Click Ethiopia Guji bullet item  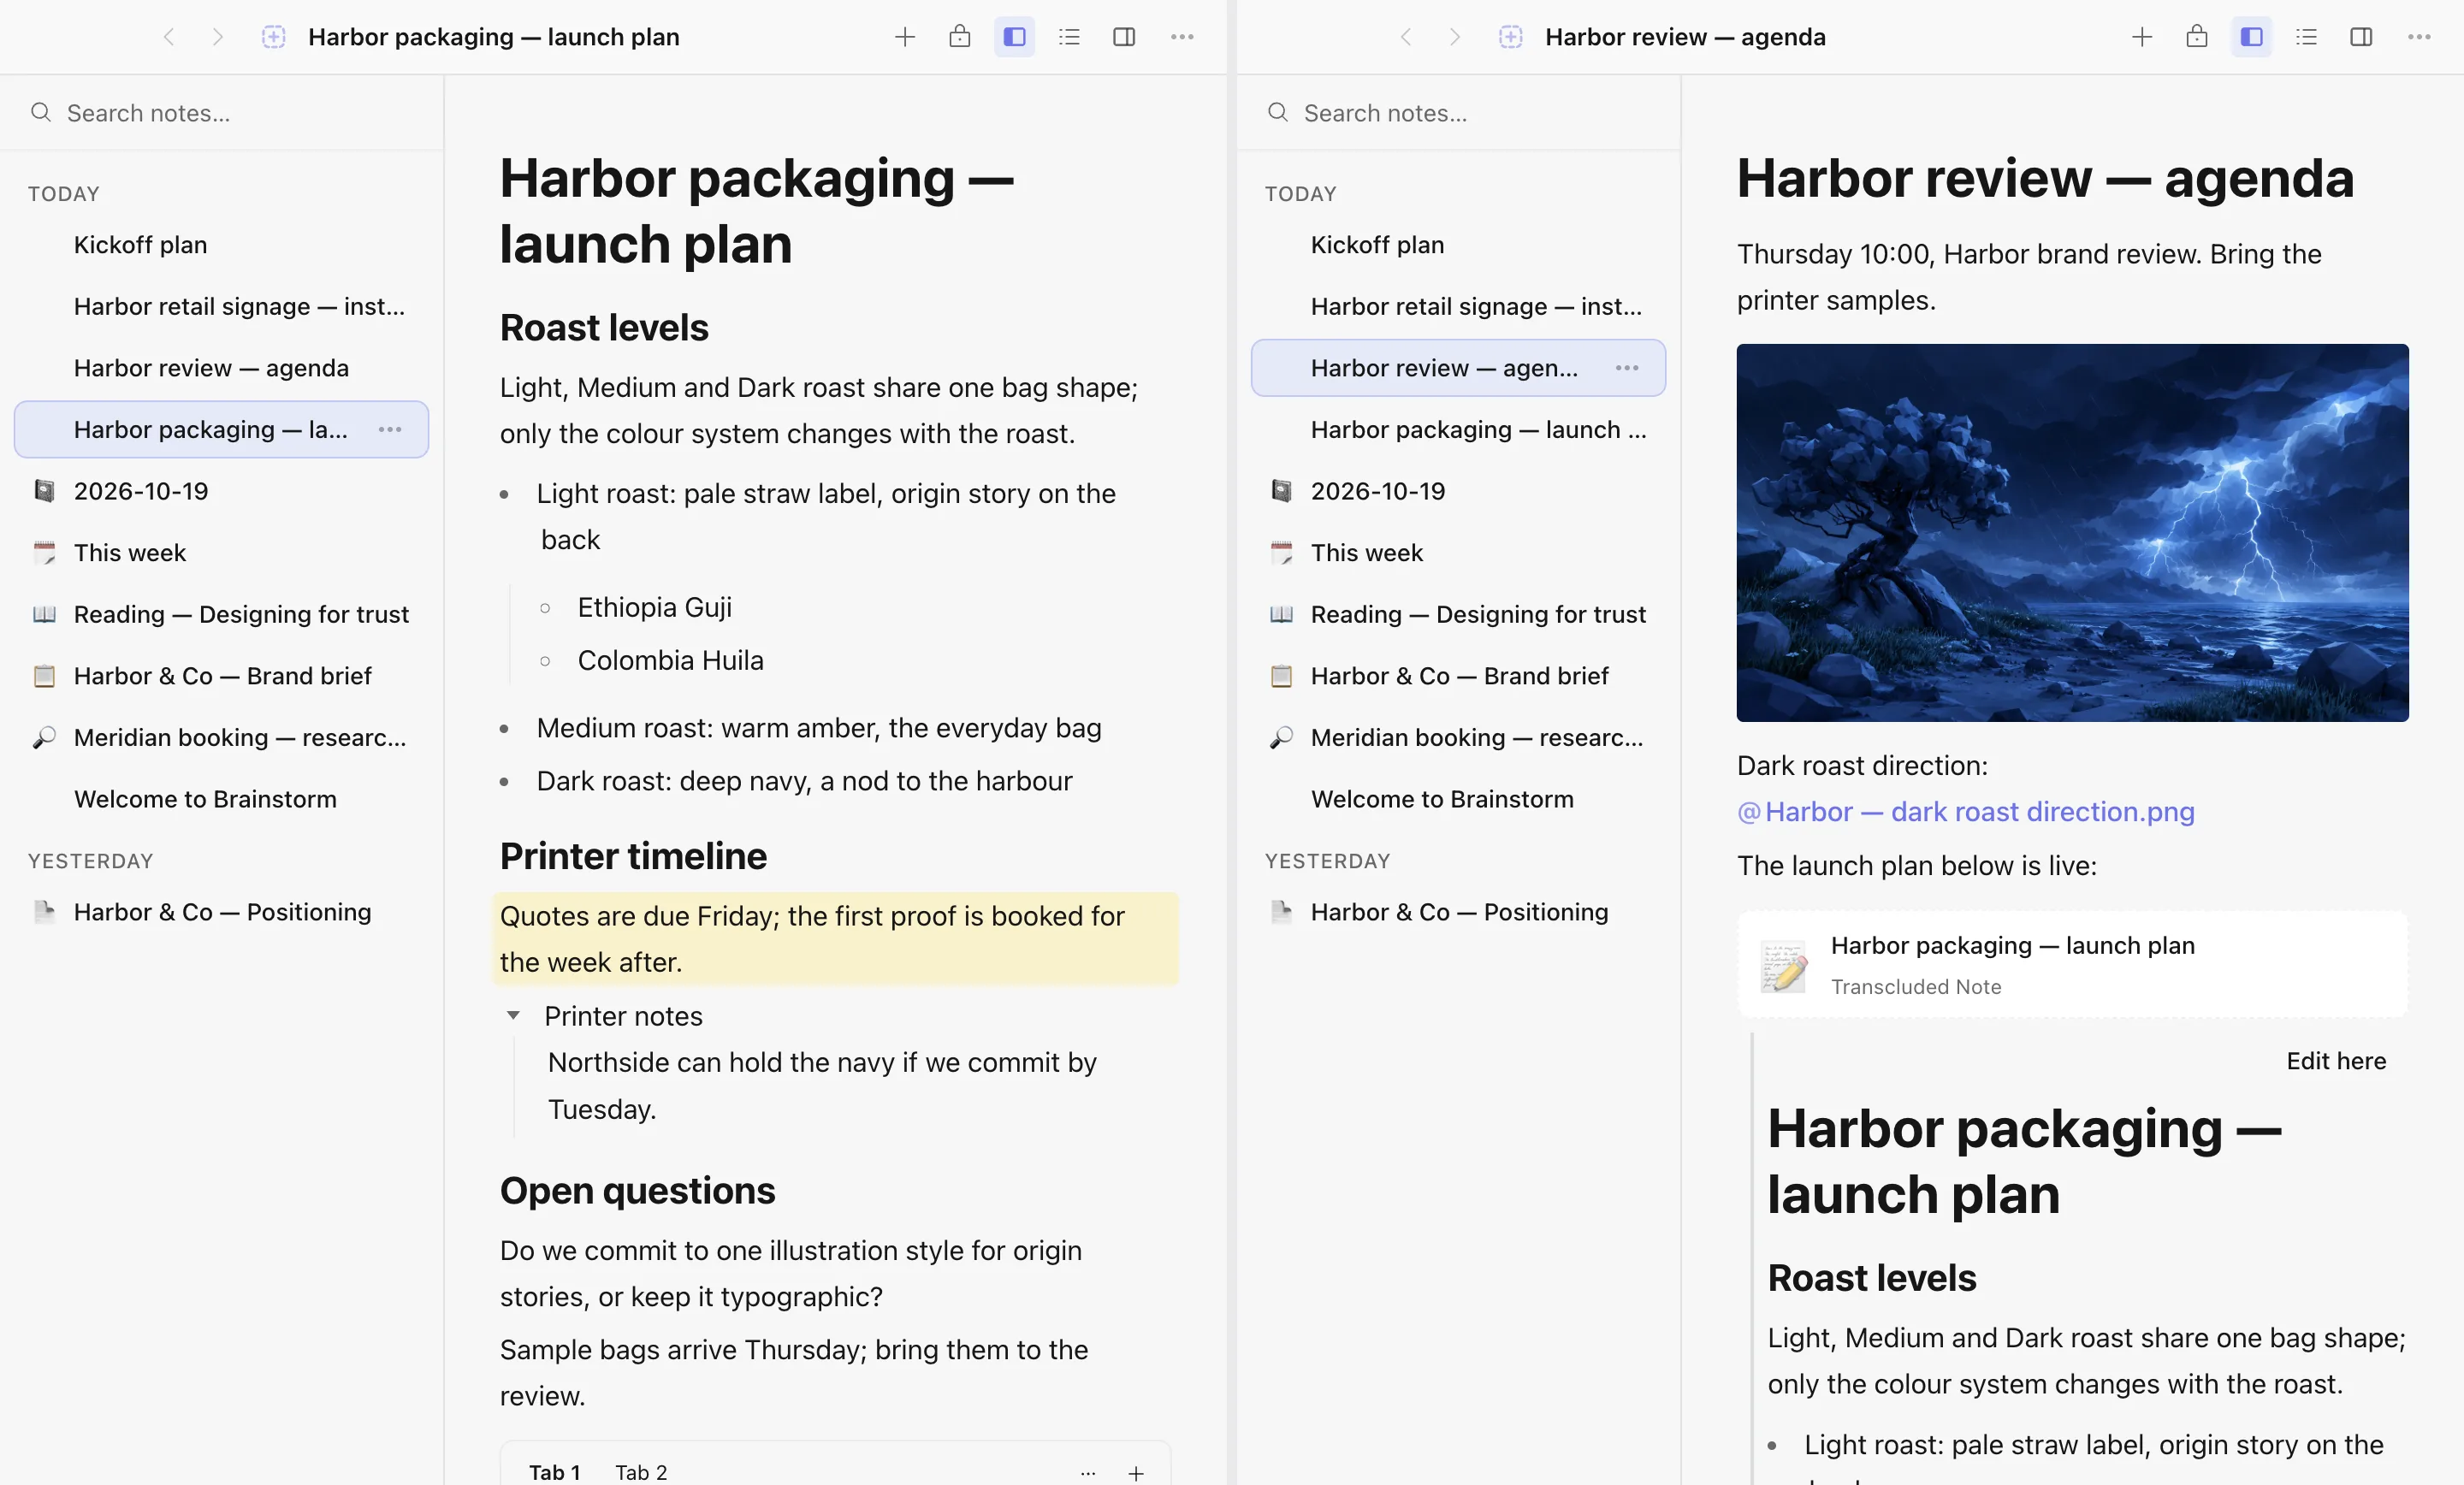pos(654,607)
